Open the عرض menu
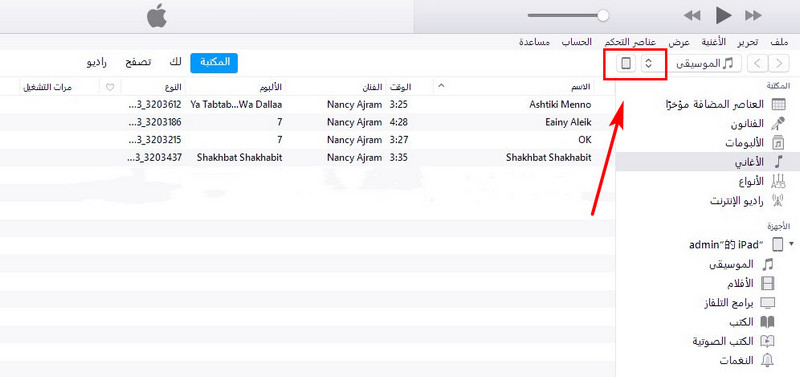The image size is (800, 377). [x=680, y=43]
